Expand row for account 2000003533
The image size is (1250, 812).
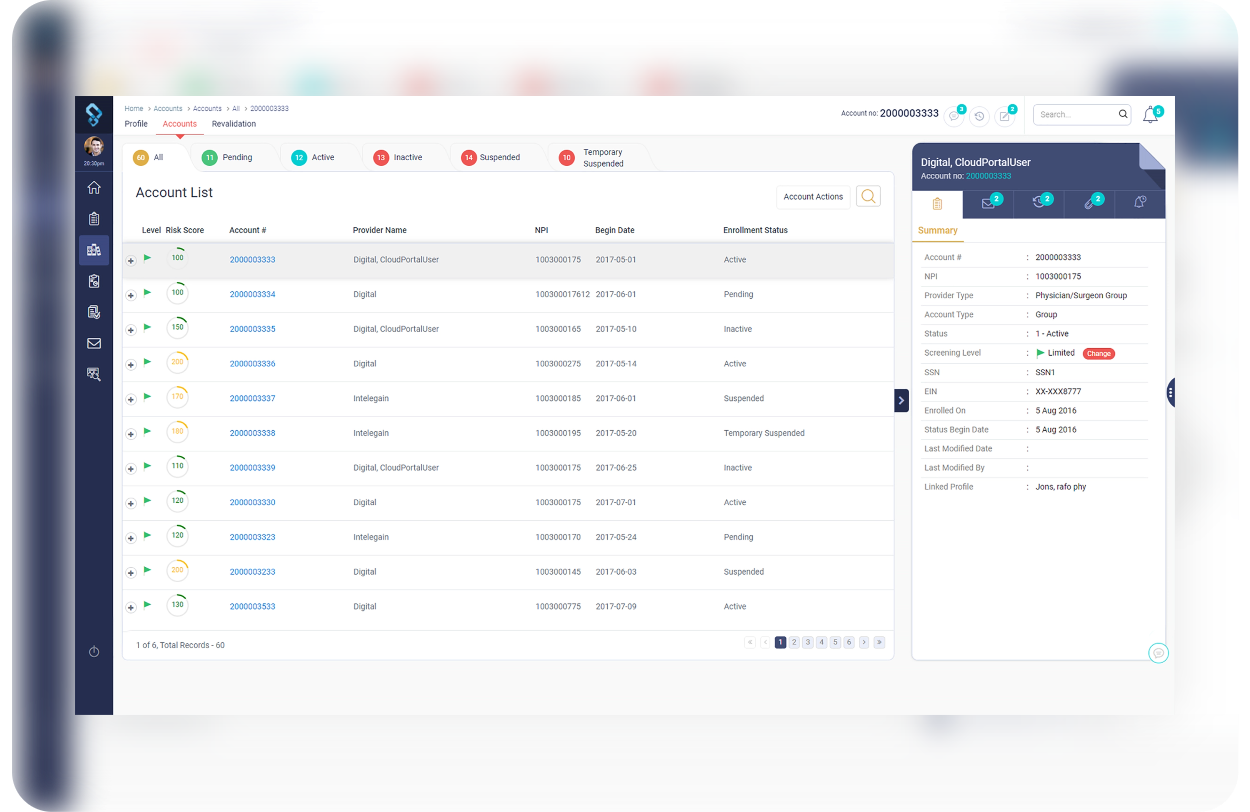(x=131, y=608)
